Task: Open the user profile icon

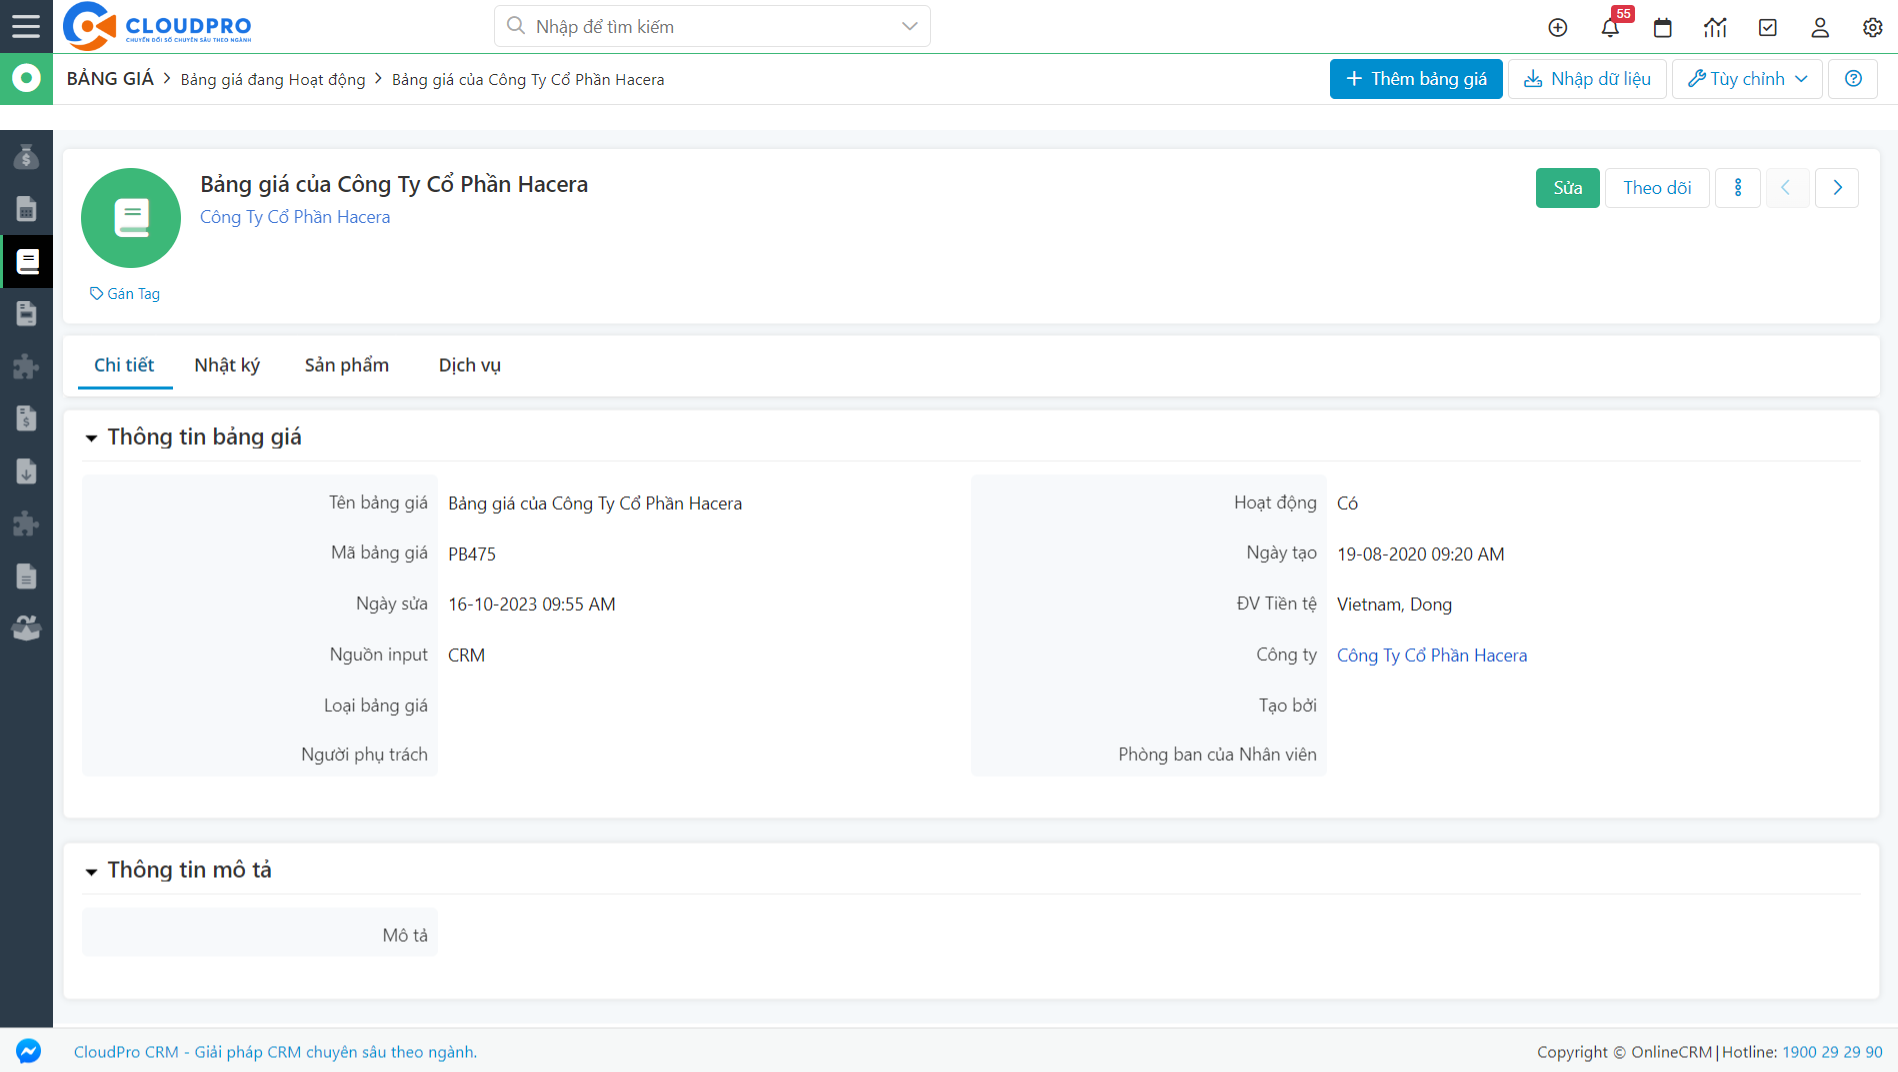Action: point(1820,27)
